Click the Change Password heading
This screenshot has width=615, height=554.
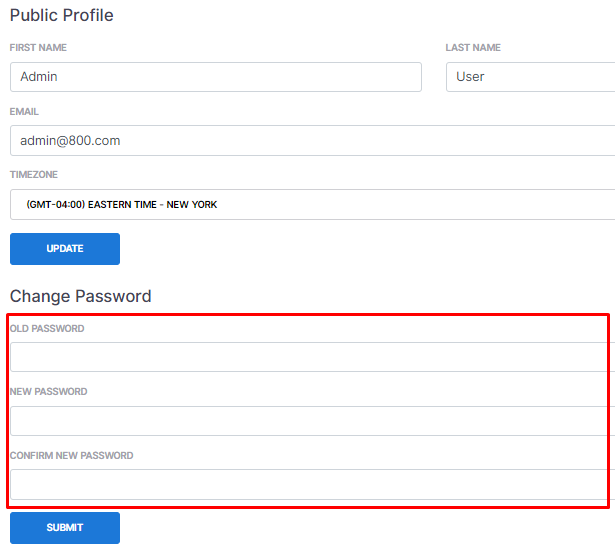pyautogui.click(x=81, y=296)
